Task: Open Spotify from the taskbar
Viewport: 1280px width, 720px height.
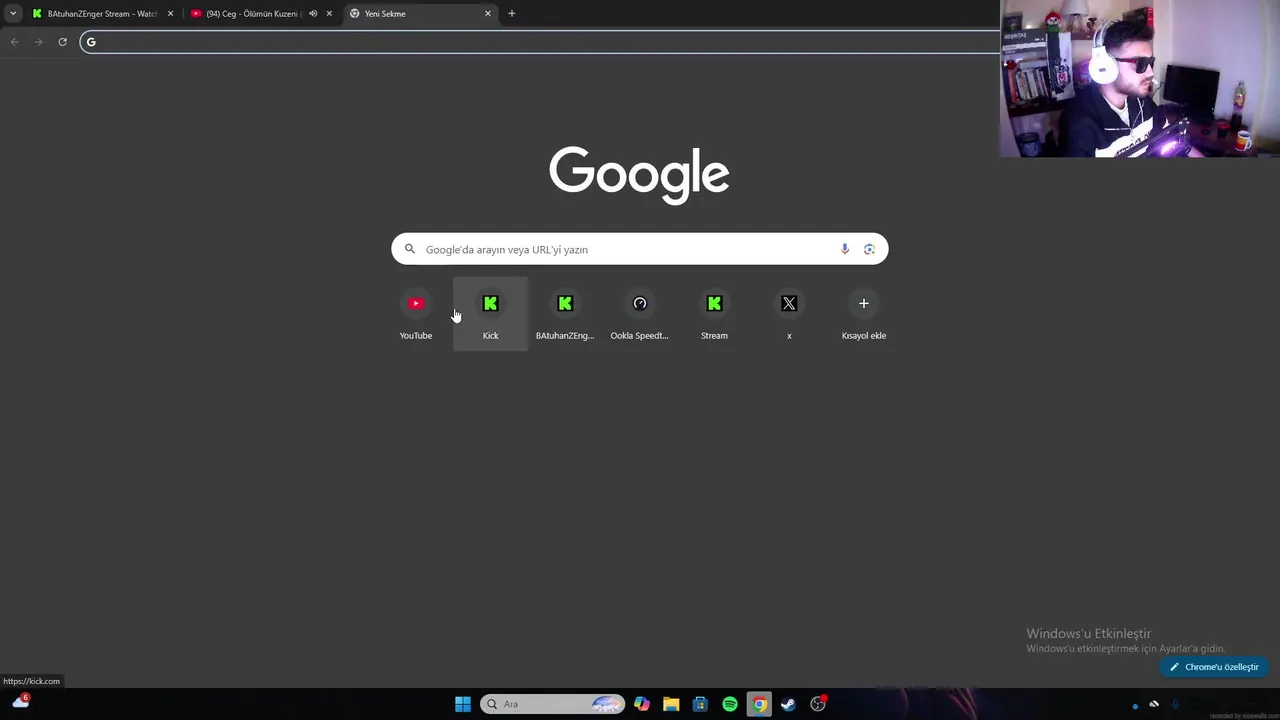Action: (x=730, y=704)
